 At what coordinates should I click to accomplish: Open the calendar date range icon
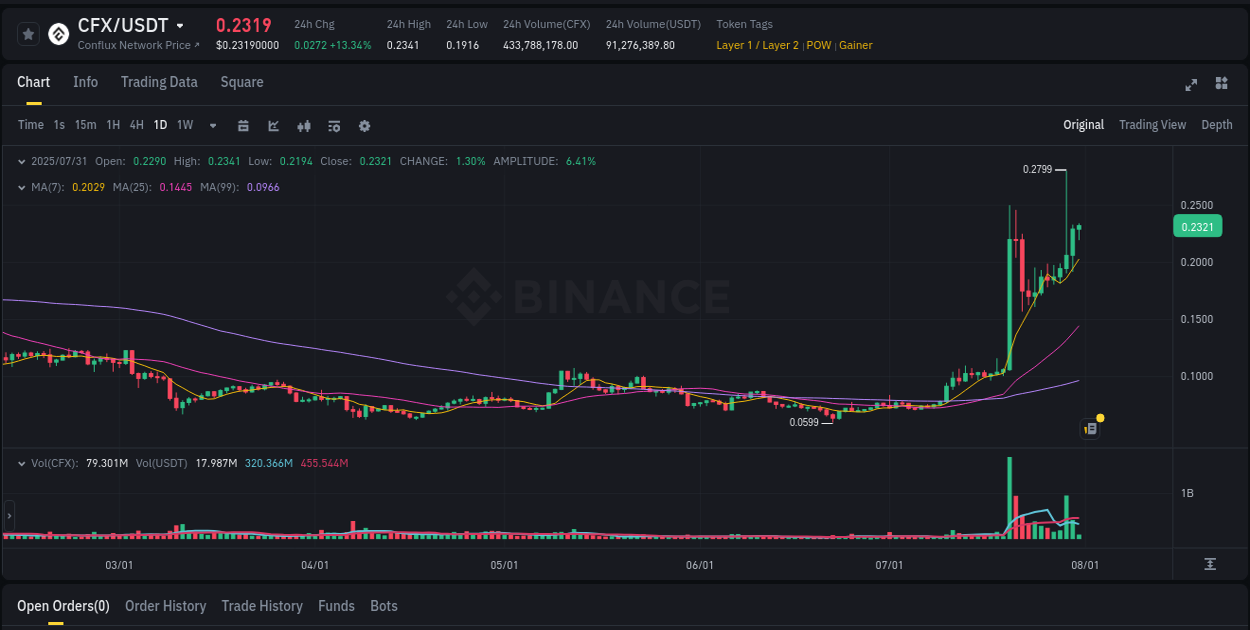tap(243, 126)
